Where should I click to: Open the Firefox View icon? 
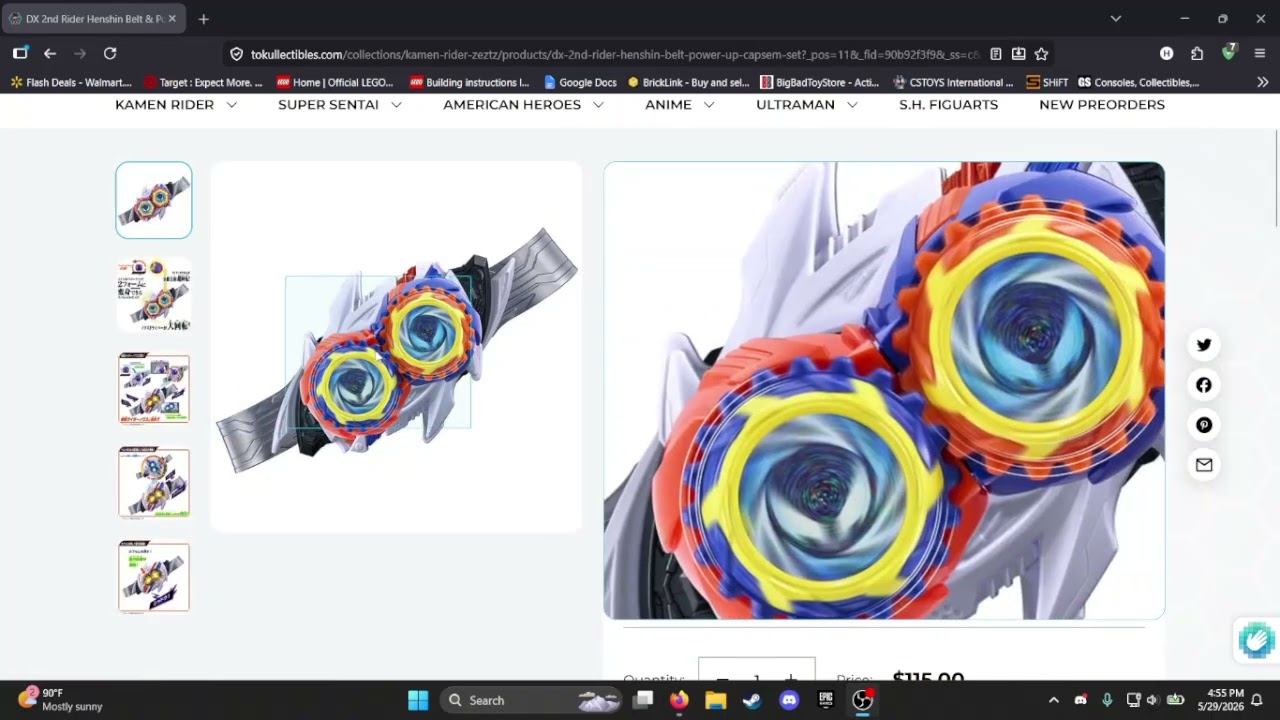20,54
